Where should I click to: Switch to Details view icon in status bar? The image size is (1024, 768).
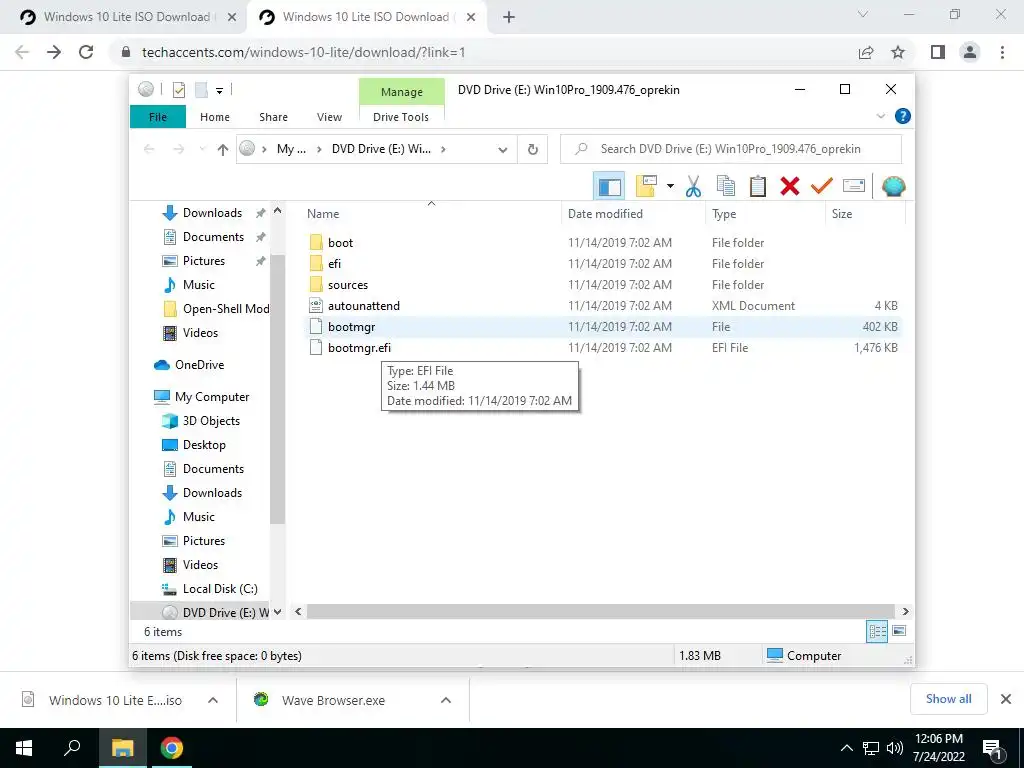pos(877,631)
